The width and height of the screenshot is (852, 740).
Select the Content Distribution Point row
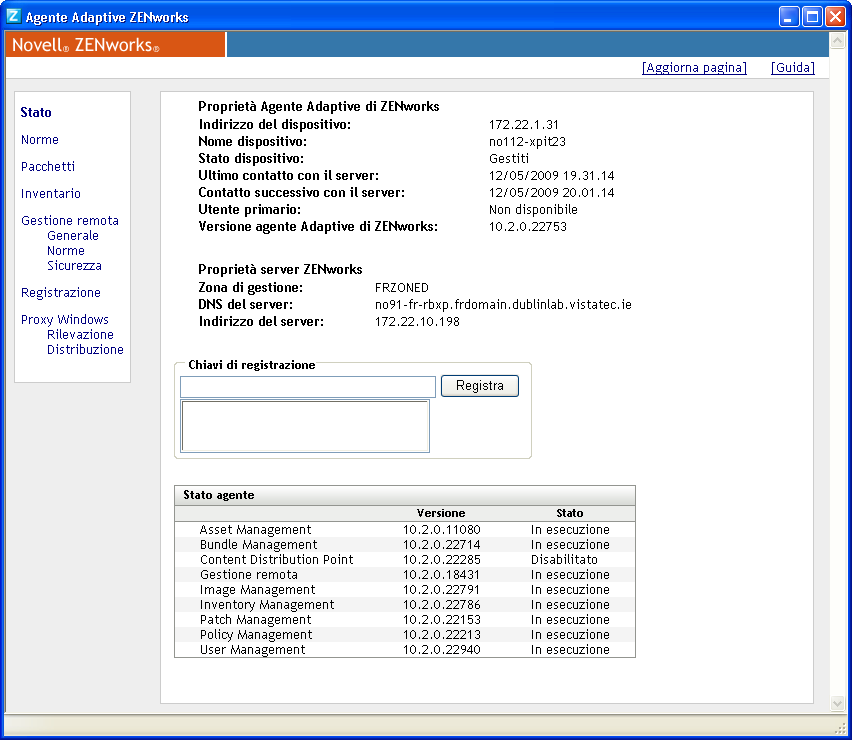click(x=405, y=560)
